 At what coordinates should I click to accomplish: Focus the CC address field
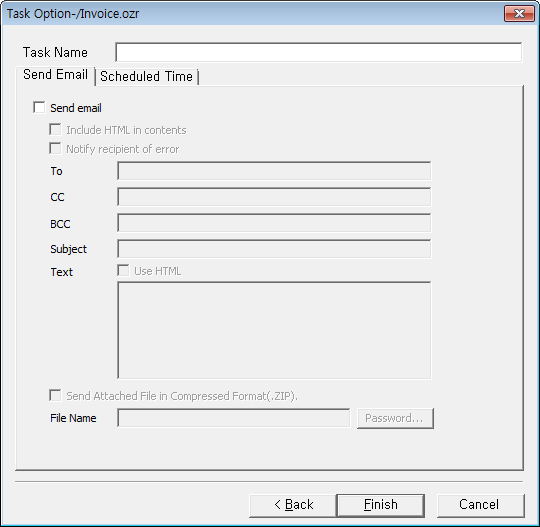coord(274,197)
